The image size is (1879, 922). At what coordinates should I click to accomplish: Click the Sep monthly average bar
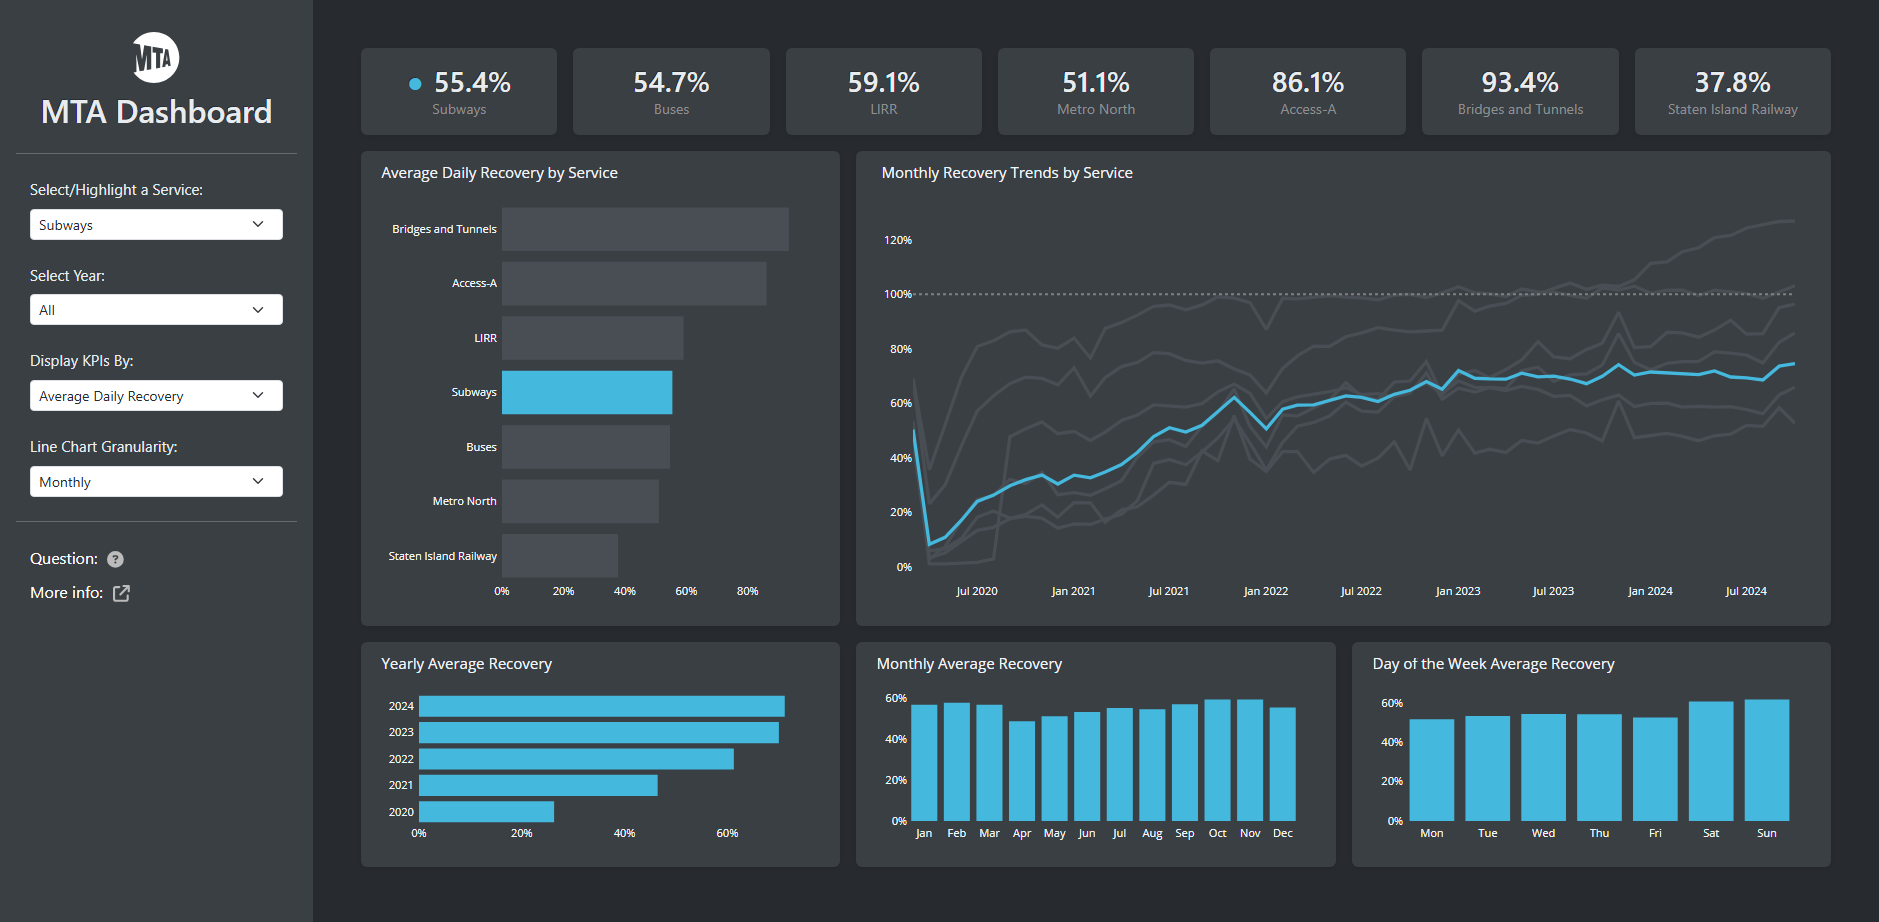1185,763
